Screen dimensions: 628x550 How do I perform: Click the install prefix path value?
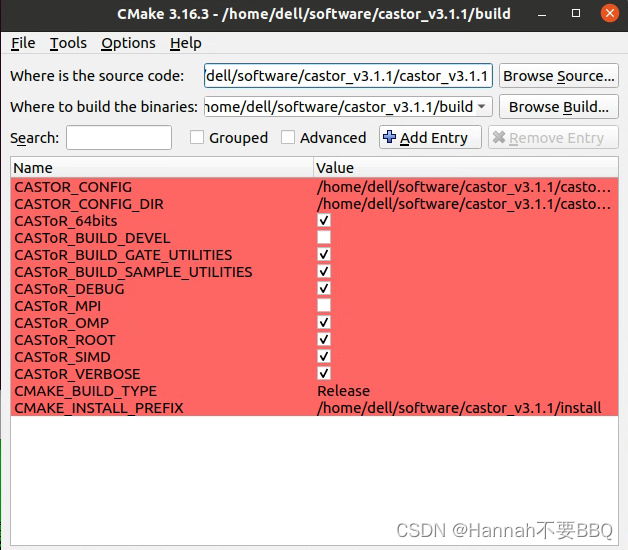click(x=459, y=408)
